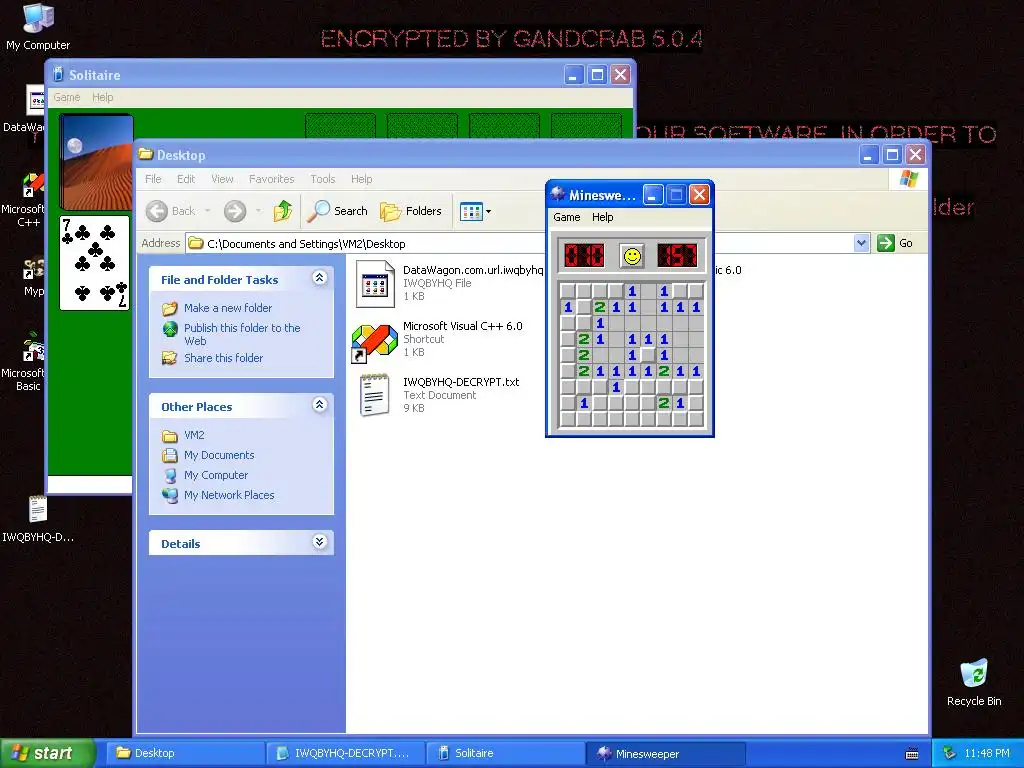Click the Minesweeper title bar icon
The image size is (1024, 768).
click(x=557, y=194)
